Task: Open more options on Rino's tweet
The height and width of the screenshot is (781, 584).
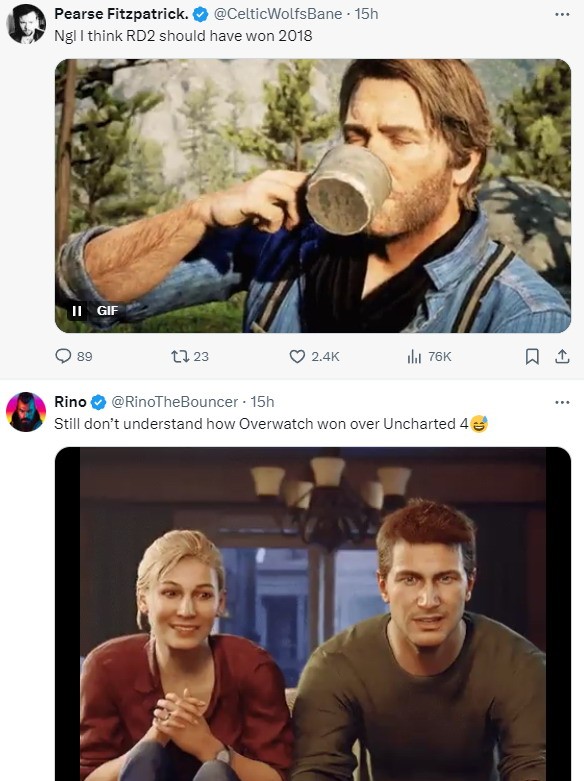Action: click(x=562, y=402)
